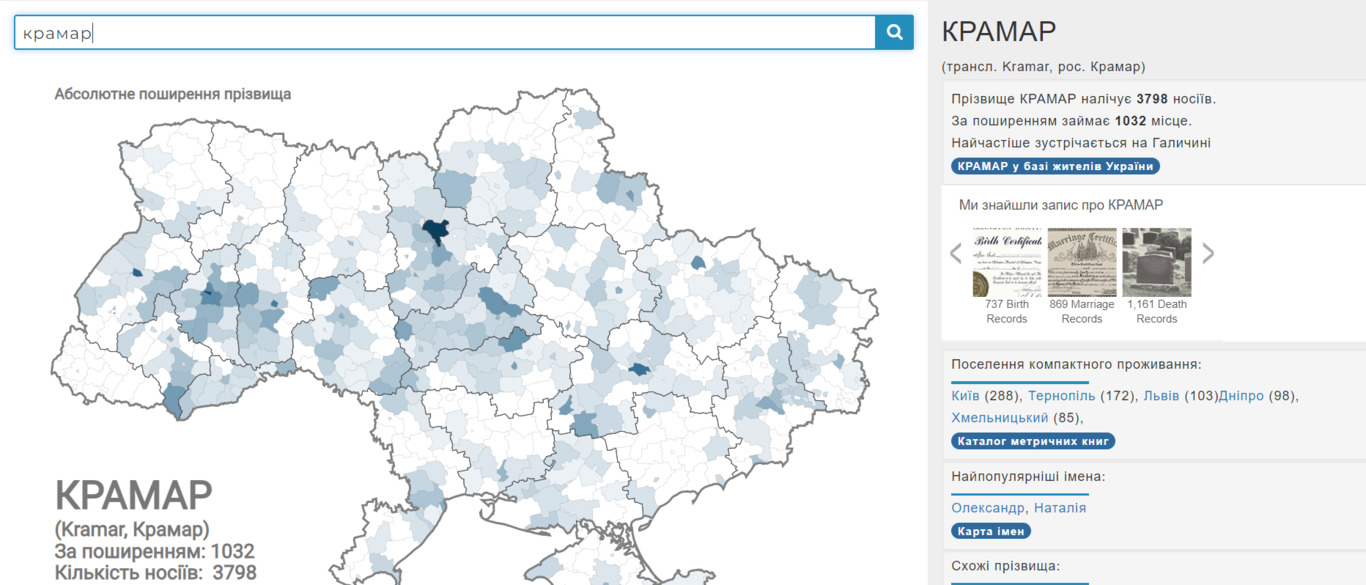Open the Death Records gravestone thumbnail

pyautogui.click(x=1156, y=262)
